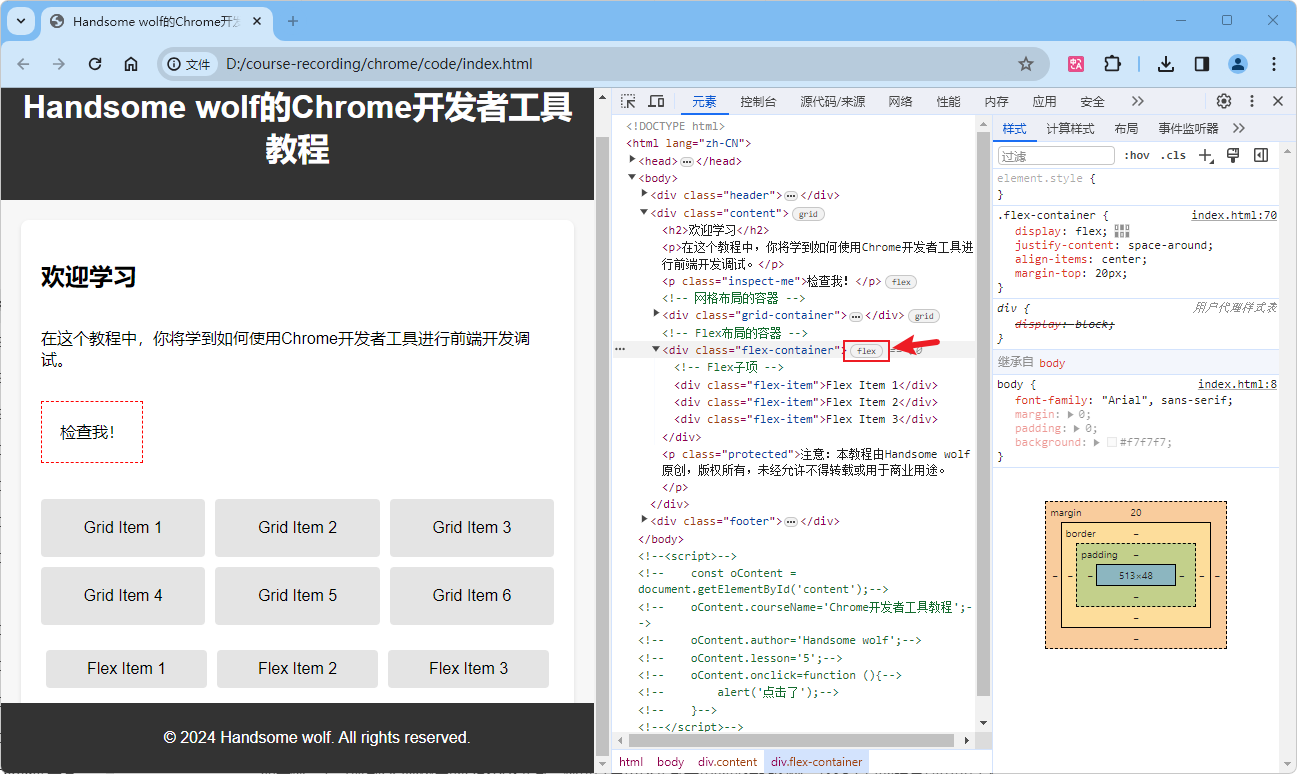Open the 事件监听器 sidebar tab
Viewport: 1297px width, 774px height.
point(1189,128)
